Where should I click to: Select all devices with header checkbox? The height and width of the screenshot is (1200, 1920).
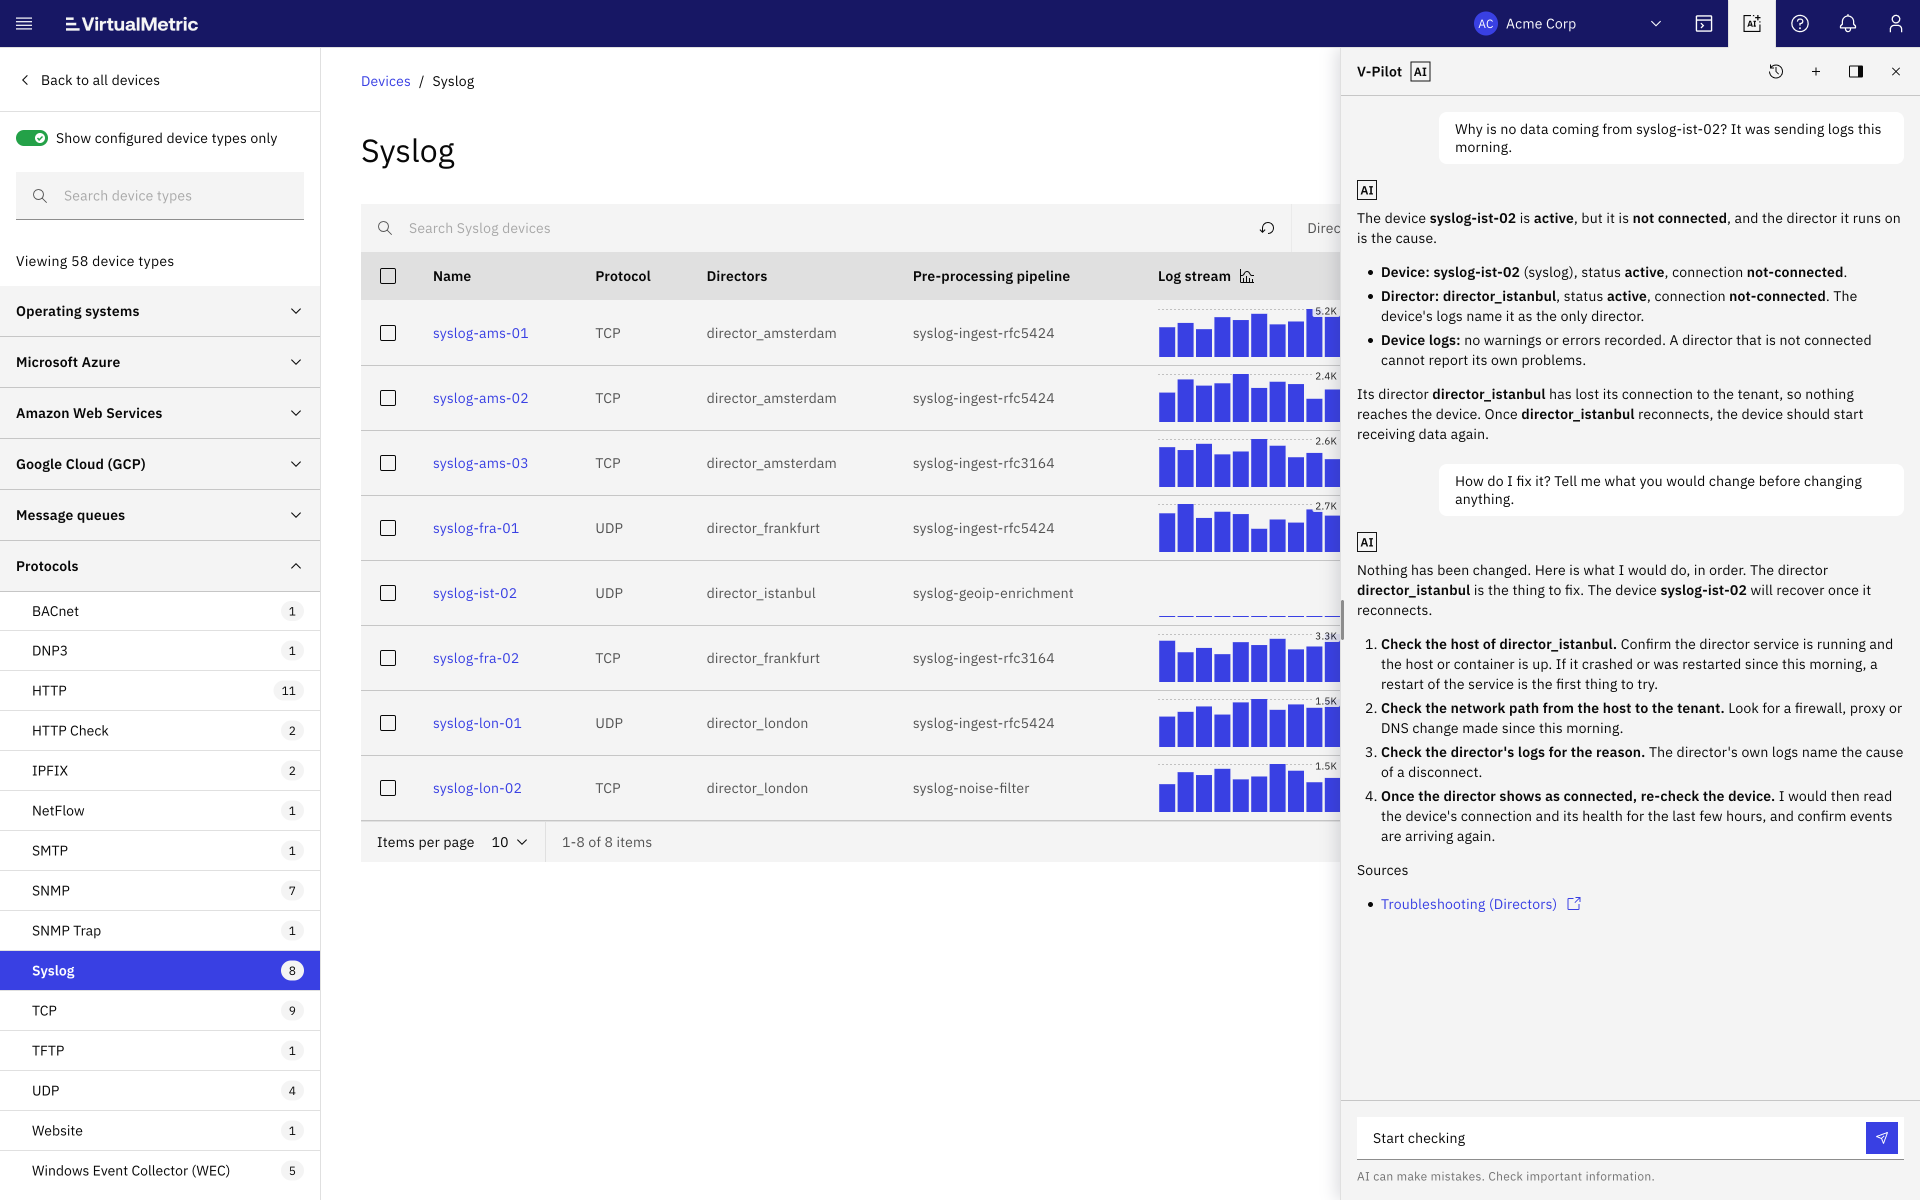388,276
